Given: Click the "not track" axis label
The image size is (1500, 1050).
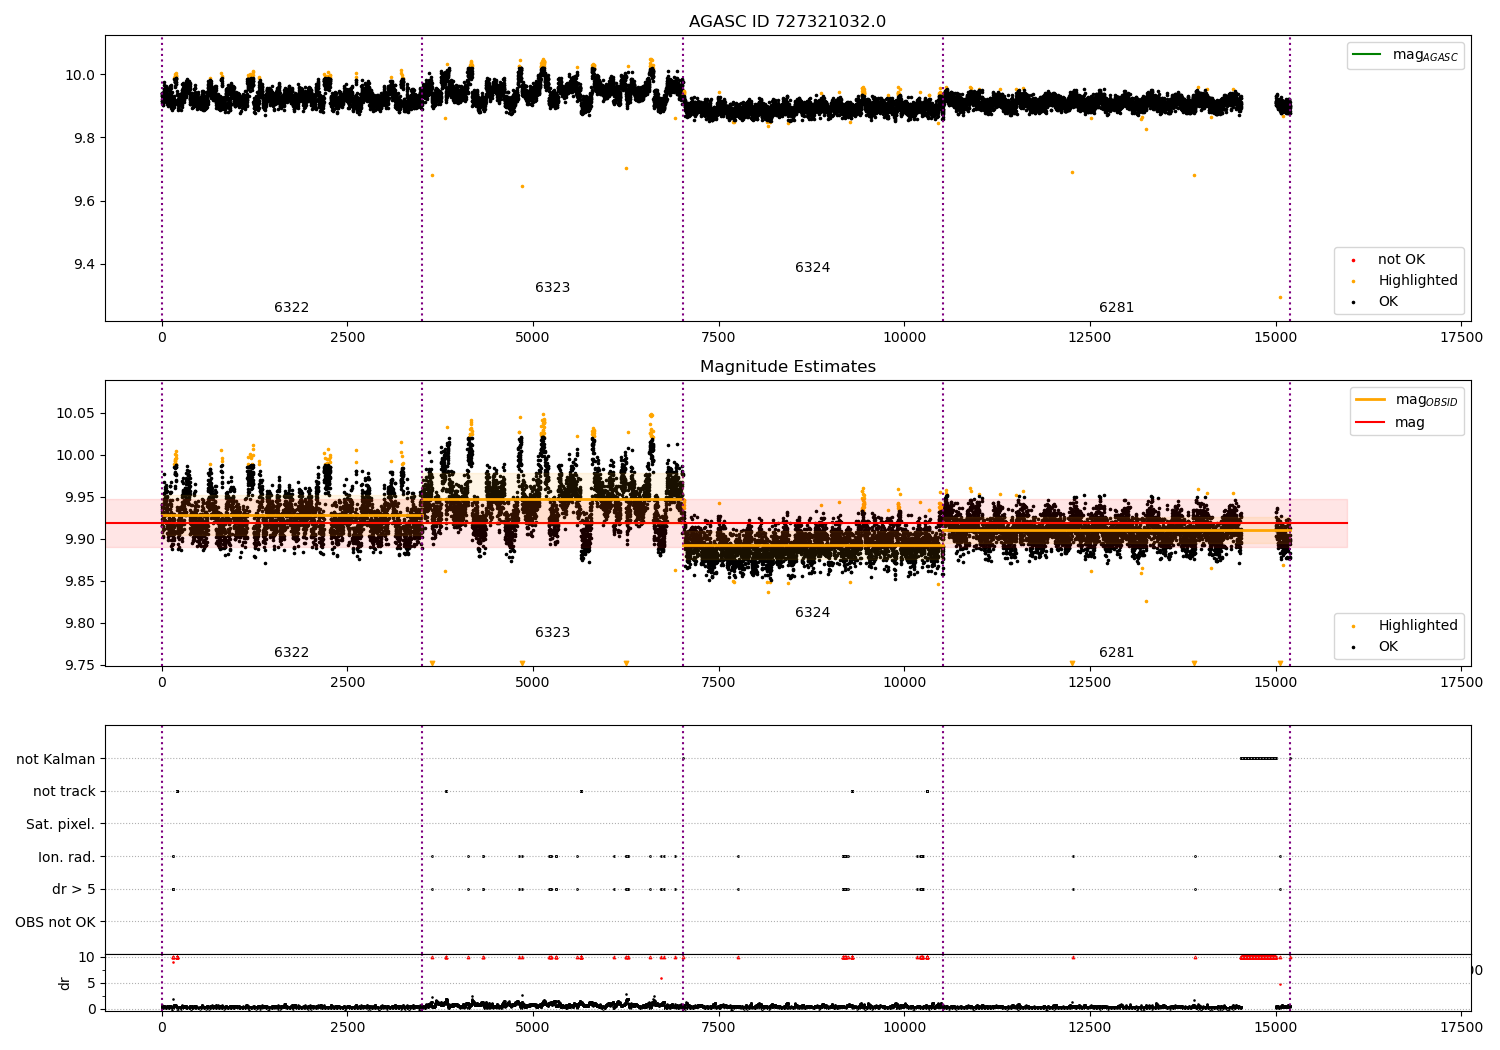Looking at the screenshot, I should pos(64,792).
